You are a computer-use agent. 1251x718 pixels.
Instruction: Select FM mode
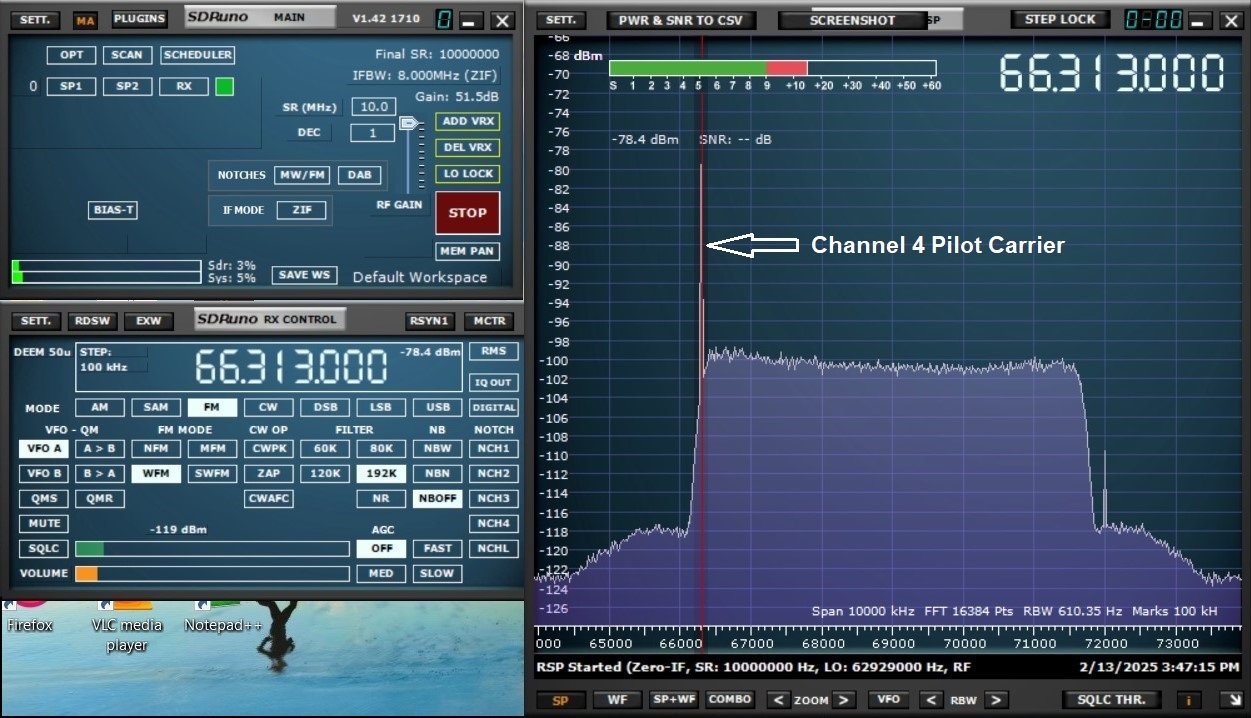[212, 408]
